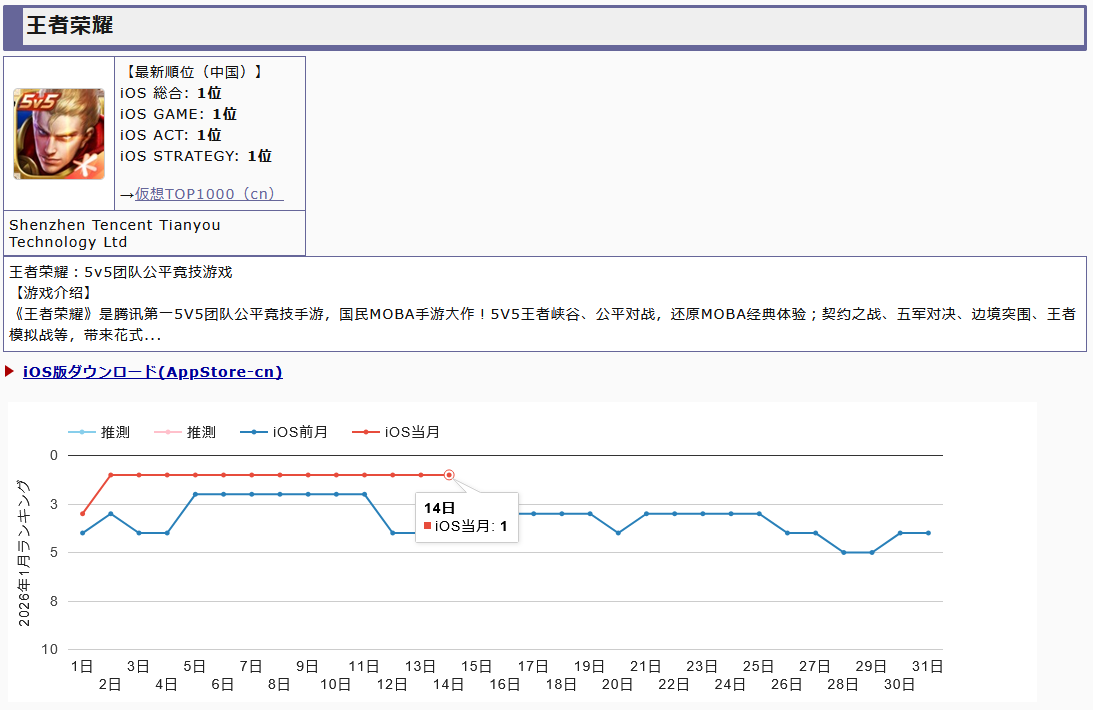This screenshot has width=1093, height=710.
Task: Toggle the pink 推測 legend entry
Action: click(x=185, y=432)
